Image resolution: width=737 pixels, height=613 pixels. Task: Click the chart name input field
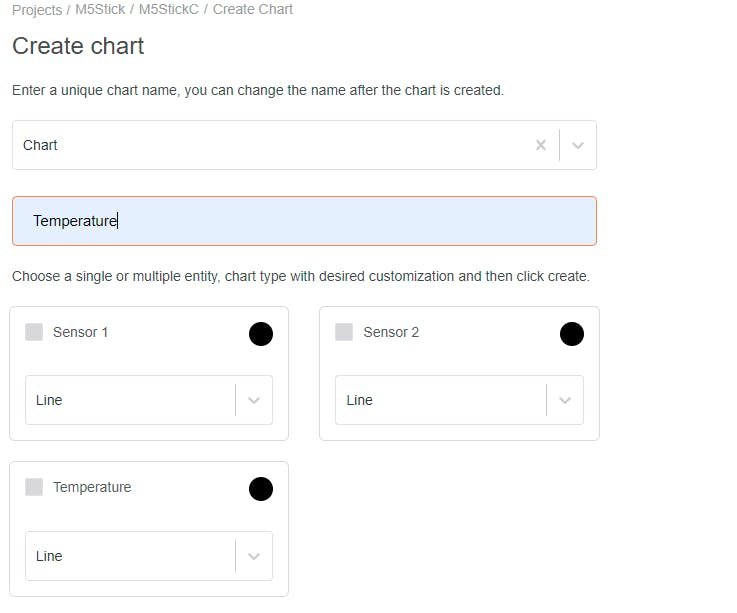coord(304,221)
